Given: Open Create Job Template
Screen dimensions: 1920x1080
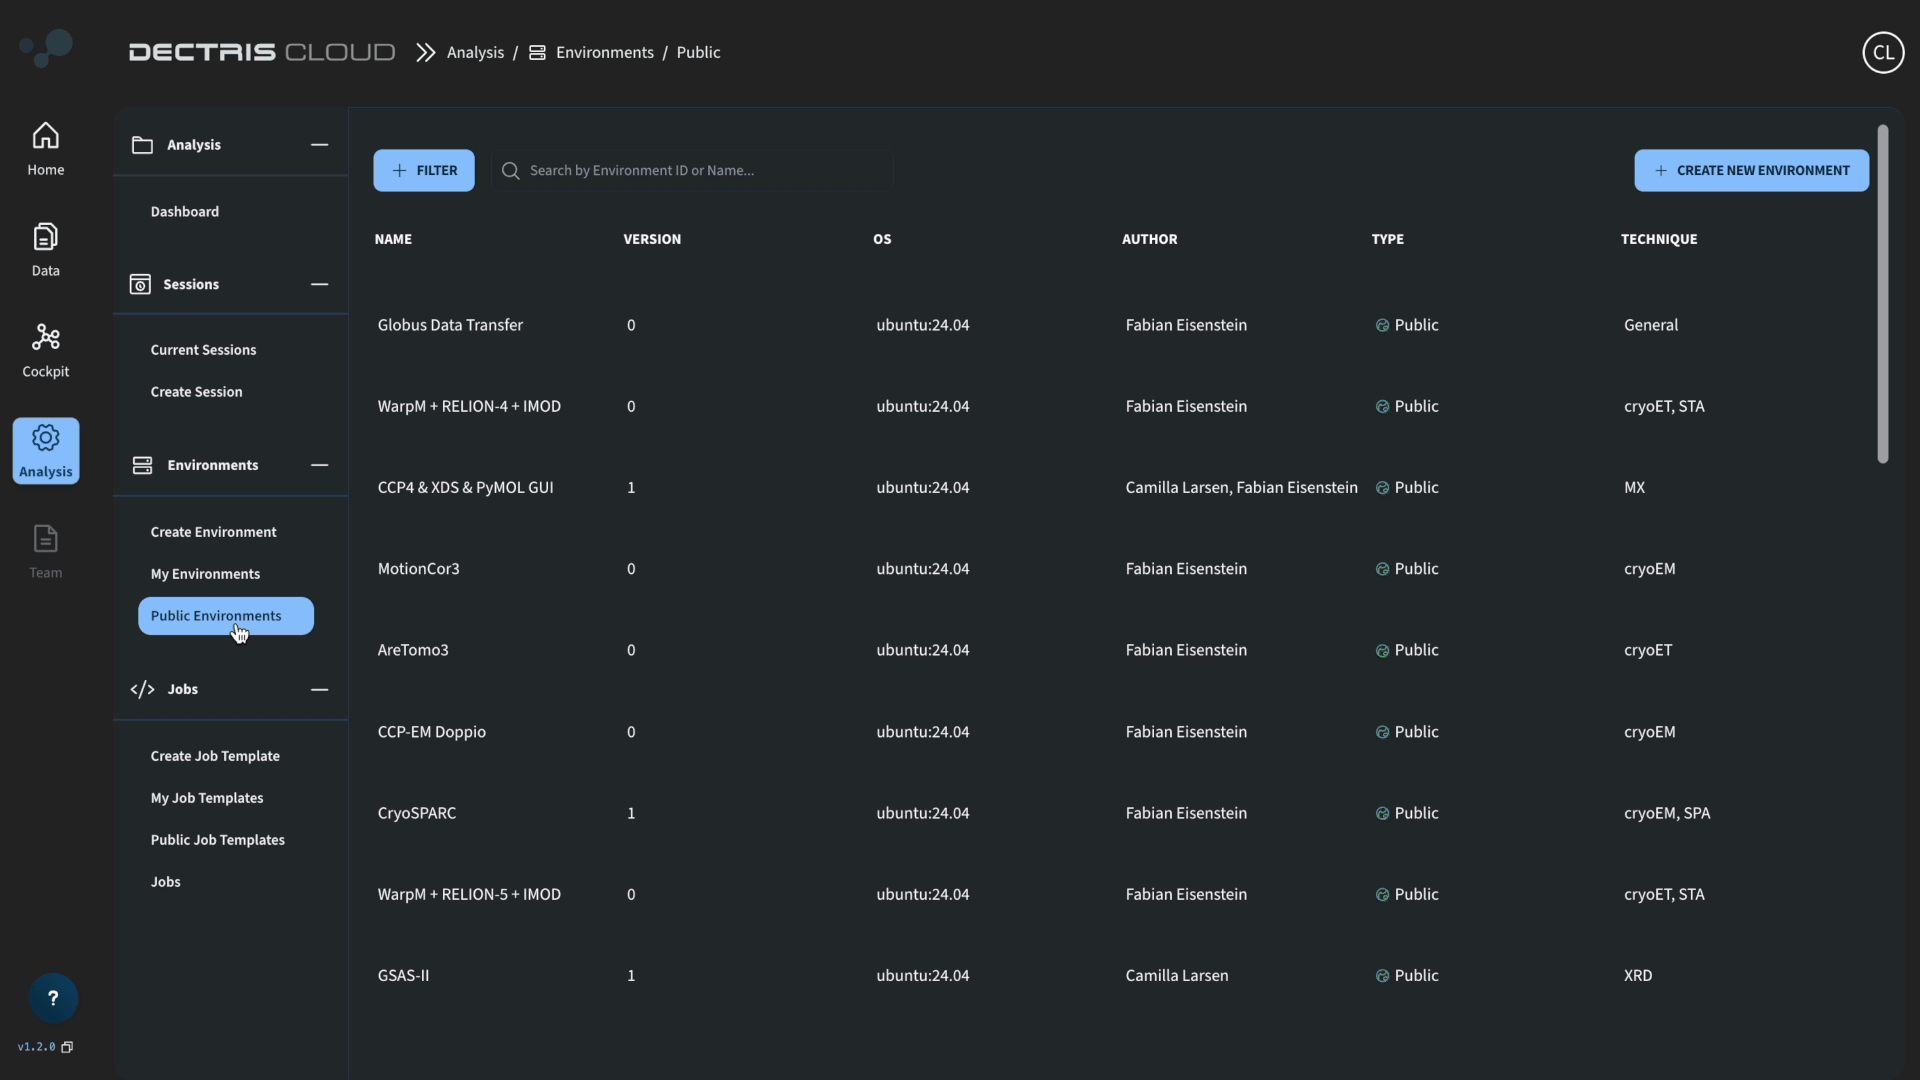Looking at the screenshot, I should (215, 756).
